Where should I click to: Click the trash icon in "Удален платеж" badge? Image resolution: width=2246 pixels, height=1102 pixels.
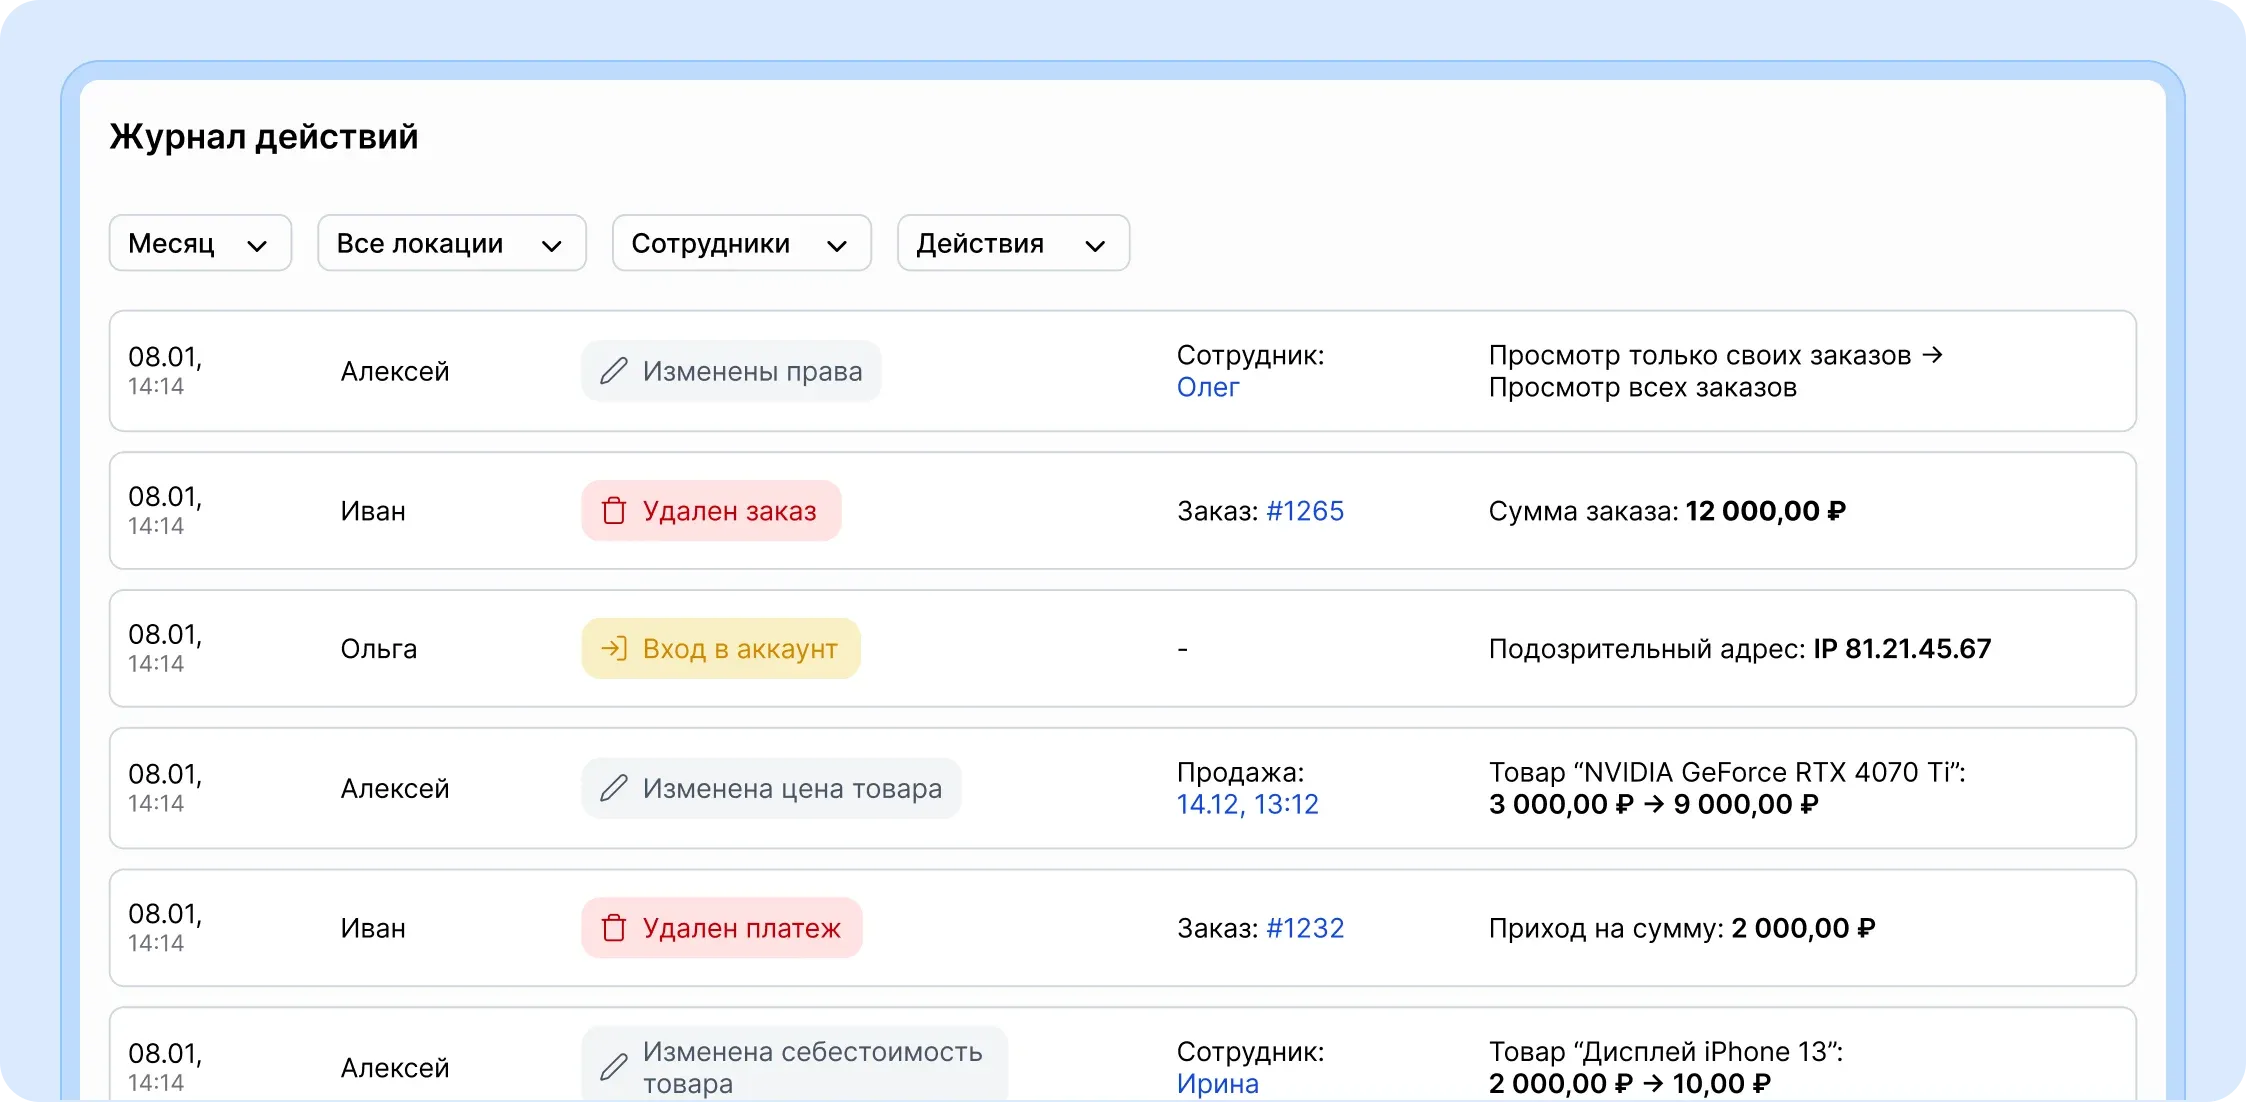[x=614, y=928]
